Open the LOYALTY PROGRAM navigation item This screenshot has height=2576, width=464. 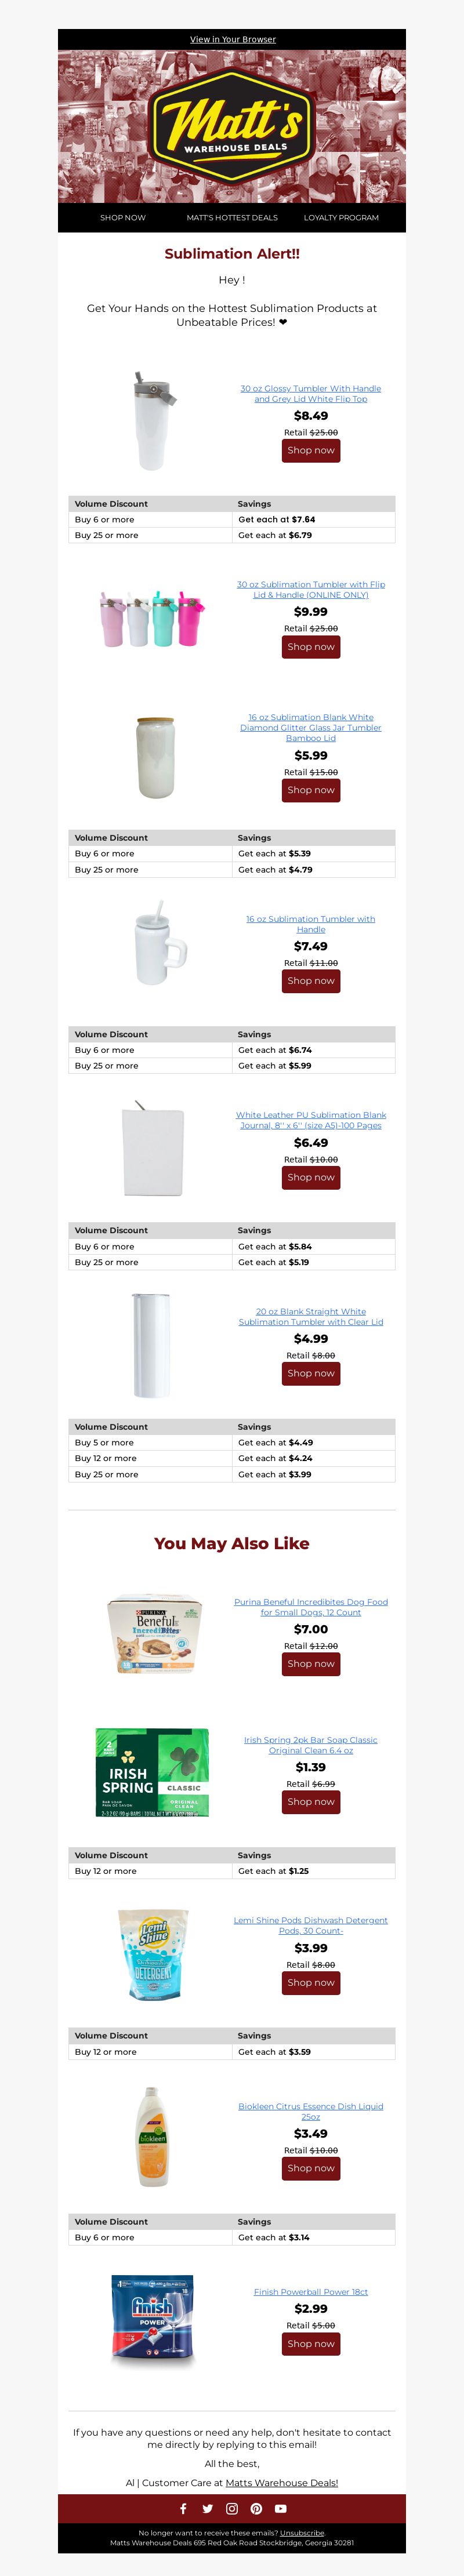click(341, 217)
